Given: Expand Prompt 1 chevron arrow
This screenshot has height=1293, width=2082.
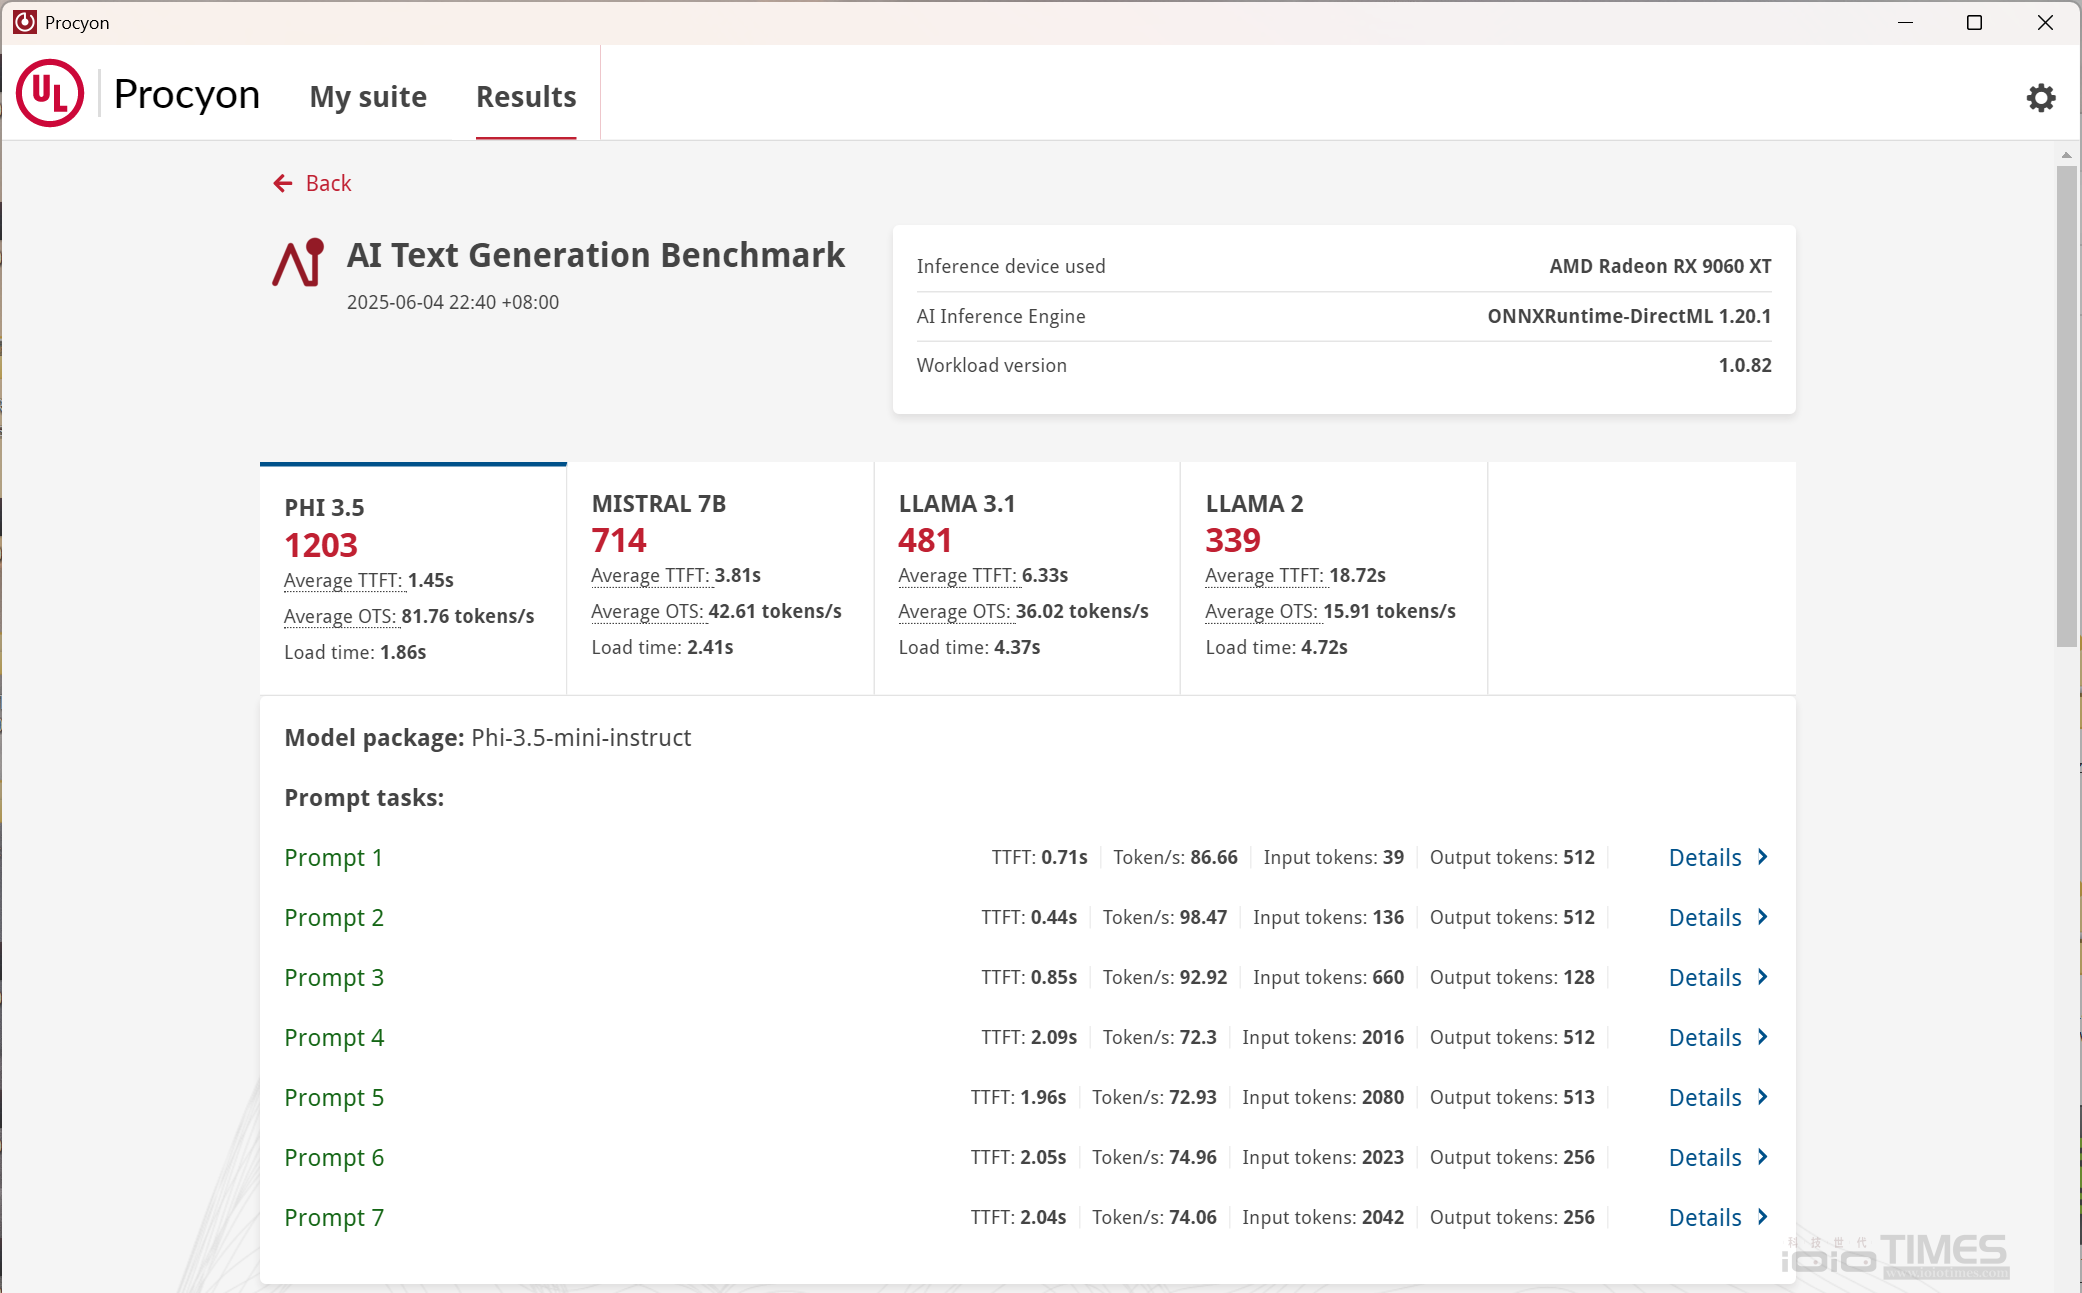Looking at the screenshot, I should tap(1763, 857).
